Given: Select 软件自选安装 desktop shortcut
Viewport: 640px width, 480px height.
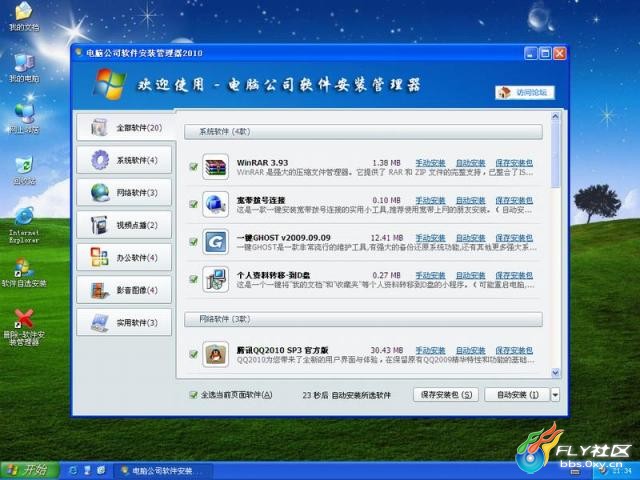Looking at the screenshot, I should click(24, 272).
